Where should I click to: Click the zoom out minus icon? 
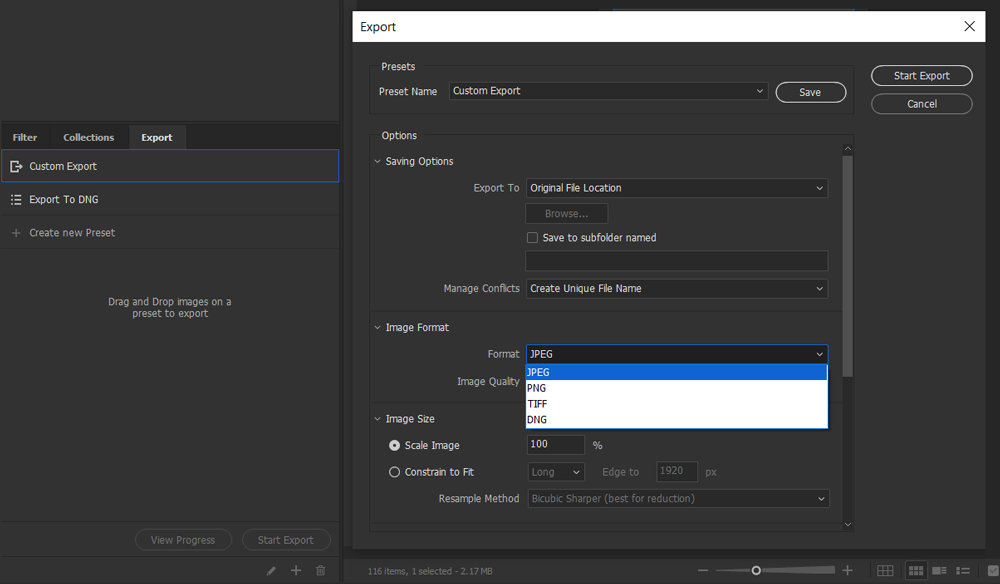[x=703, y=570]
